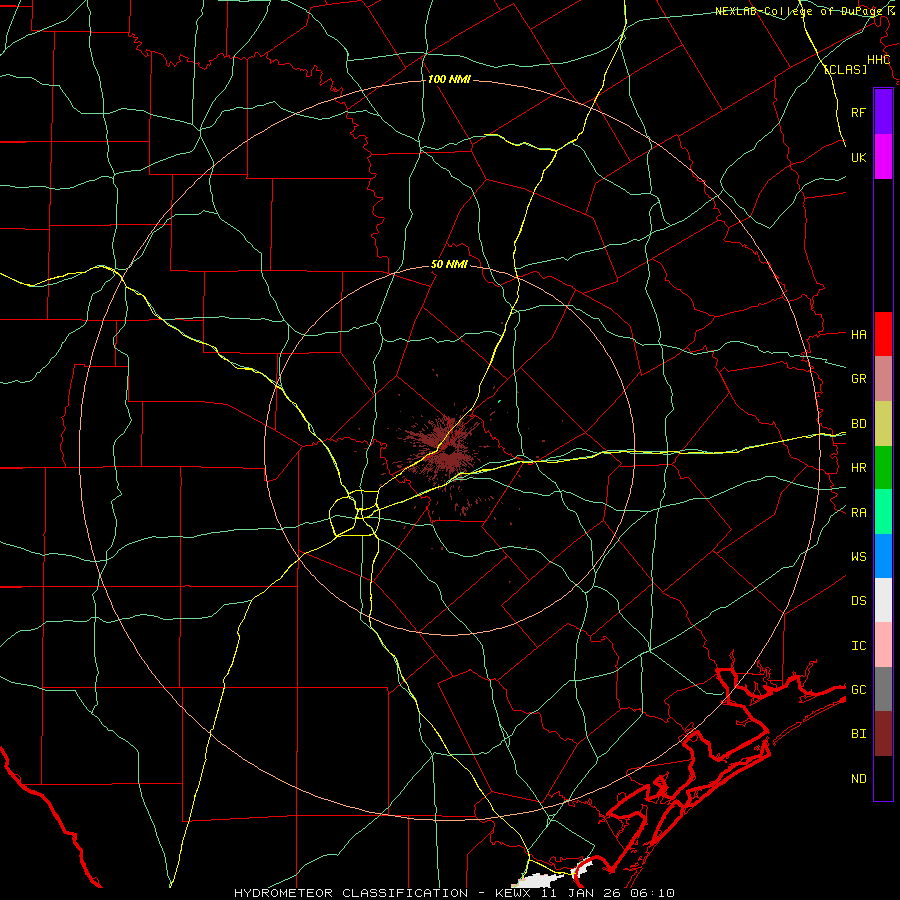
Task: Click the 50 NMI range ring label
Action: click(x=449, y=264)
